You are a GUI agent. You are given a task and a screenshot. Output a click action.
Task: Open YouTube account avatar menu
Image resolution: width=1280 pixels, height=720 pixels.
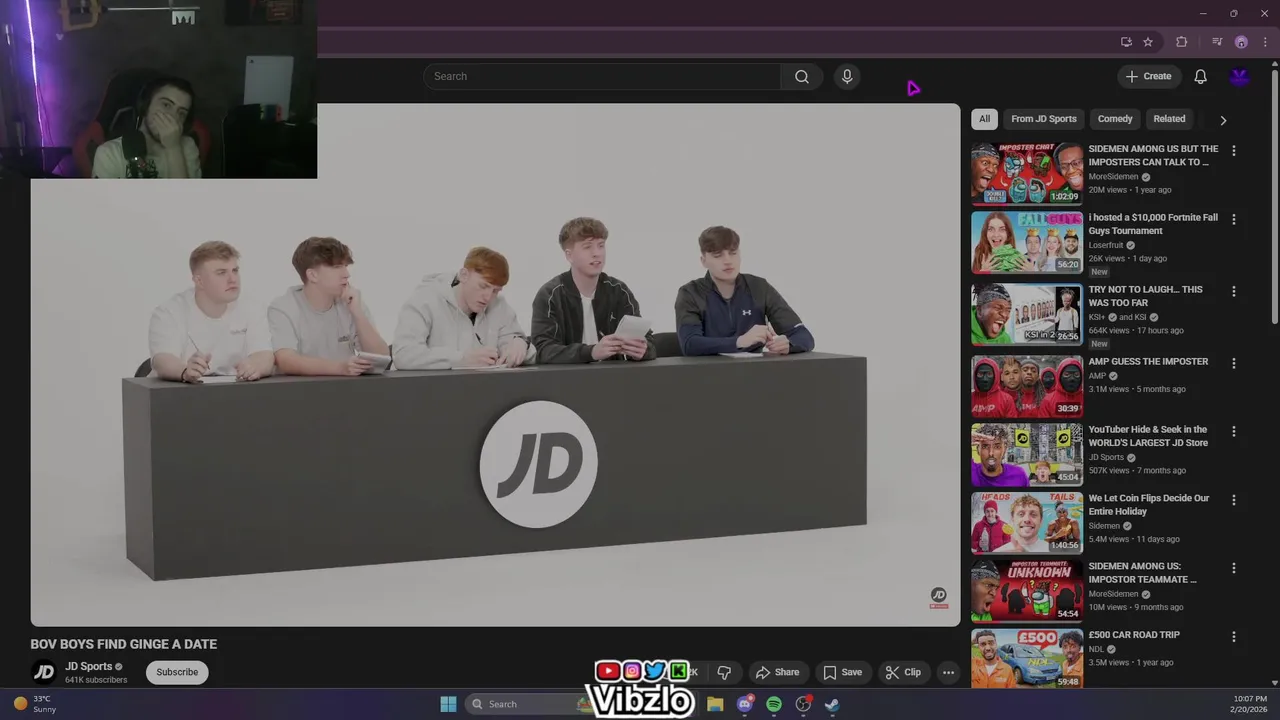pos(1240,77)
